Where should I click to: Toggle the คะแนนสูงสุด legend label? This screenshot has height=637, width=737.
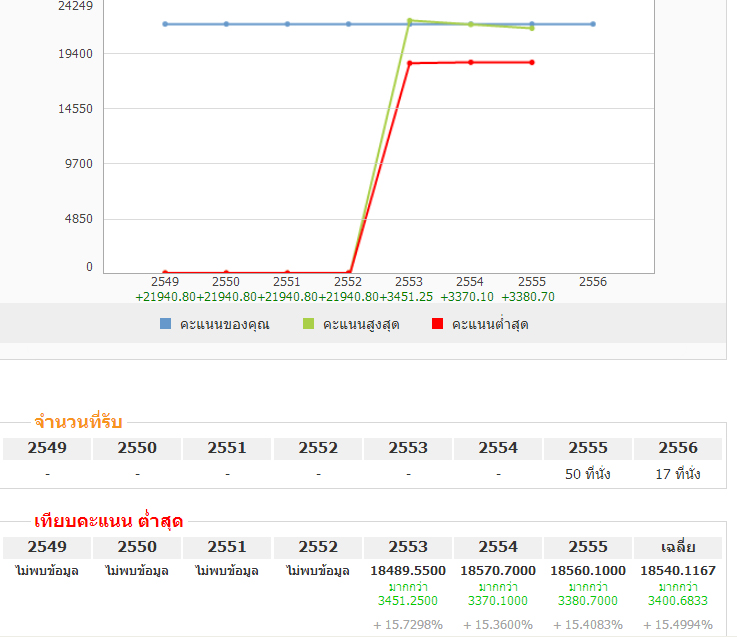(360, 325)
